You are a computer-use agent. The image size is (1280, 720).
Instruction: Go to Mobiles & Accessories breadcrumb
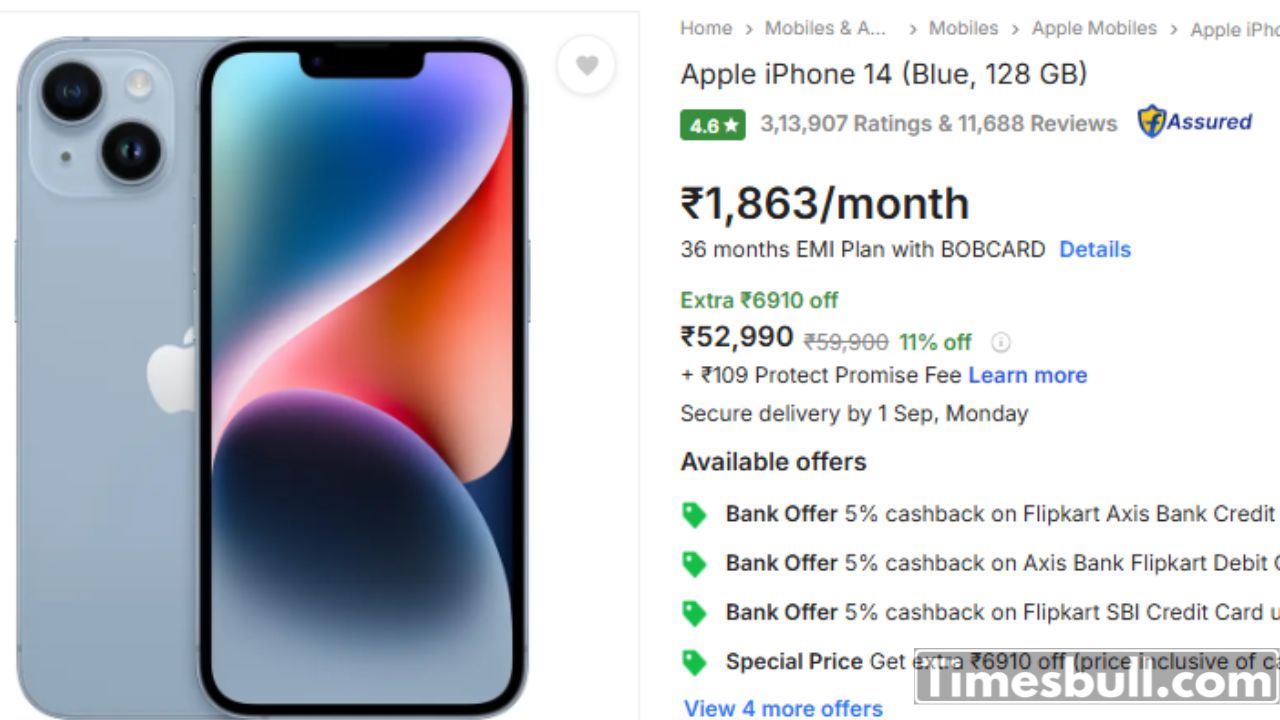825,28
